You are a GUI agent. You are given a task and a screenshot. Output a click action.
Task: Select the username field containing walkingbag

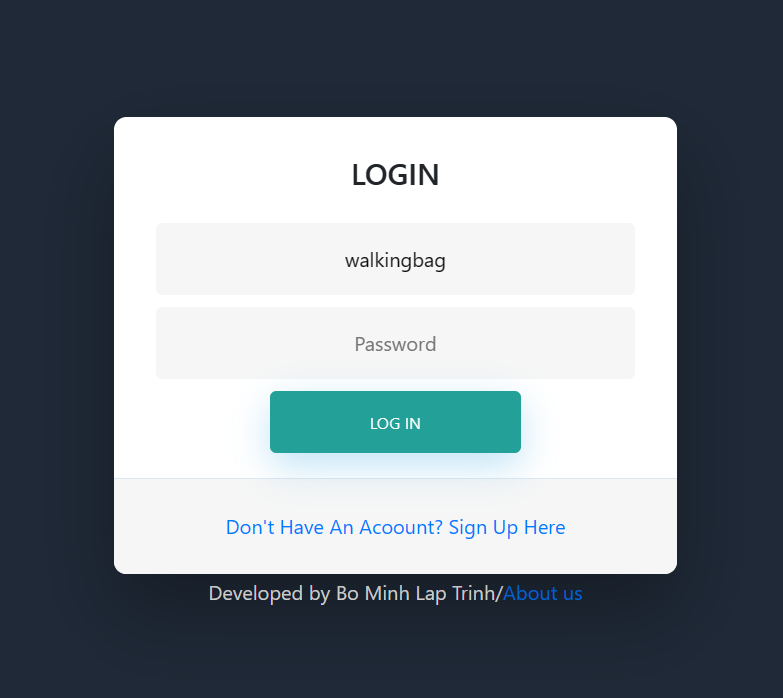(395, 259)
